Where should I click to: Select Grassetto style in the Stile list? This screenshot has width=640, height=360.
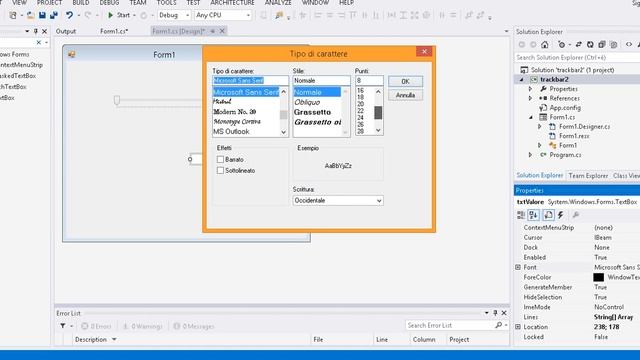313,112
